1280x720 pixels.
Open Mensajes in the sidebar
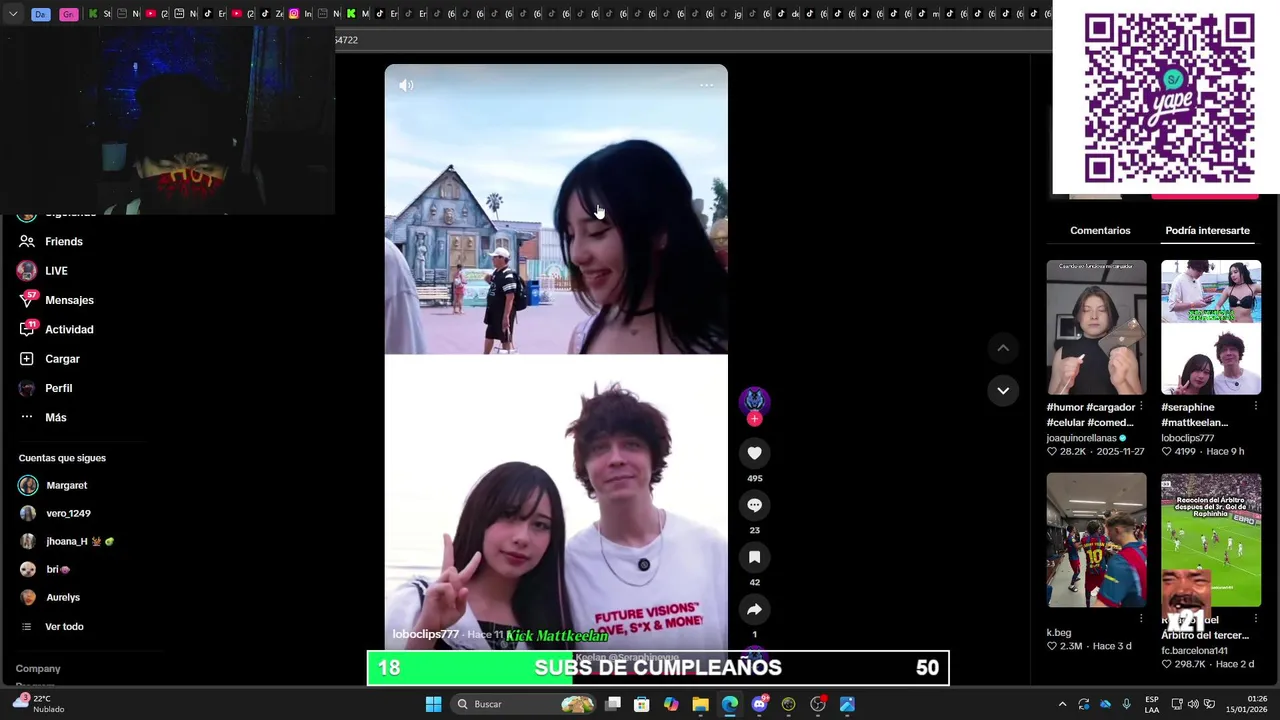tap(69, 300)
